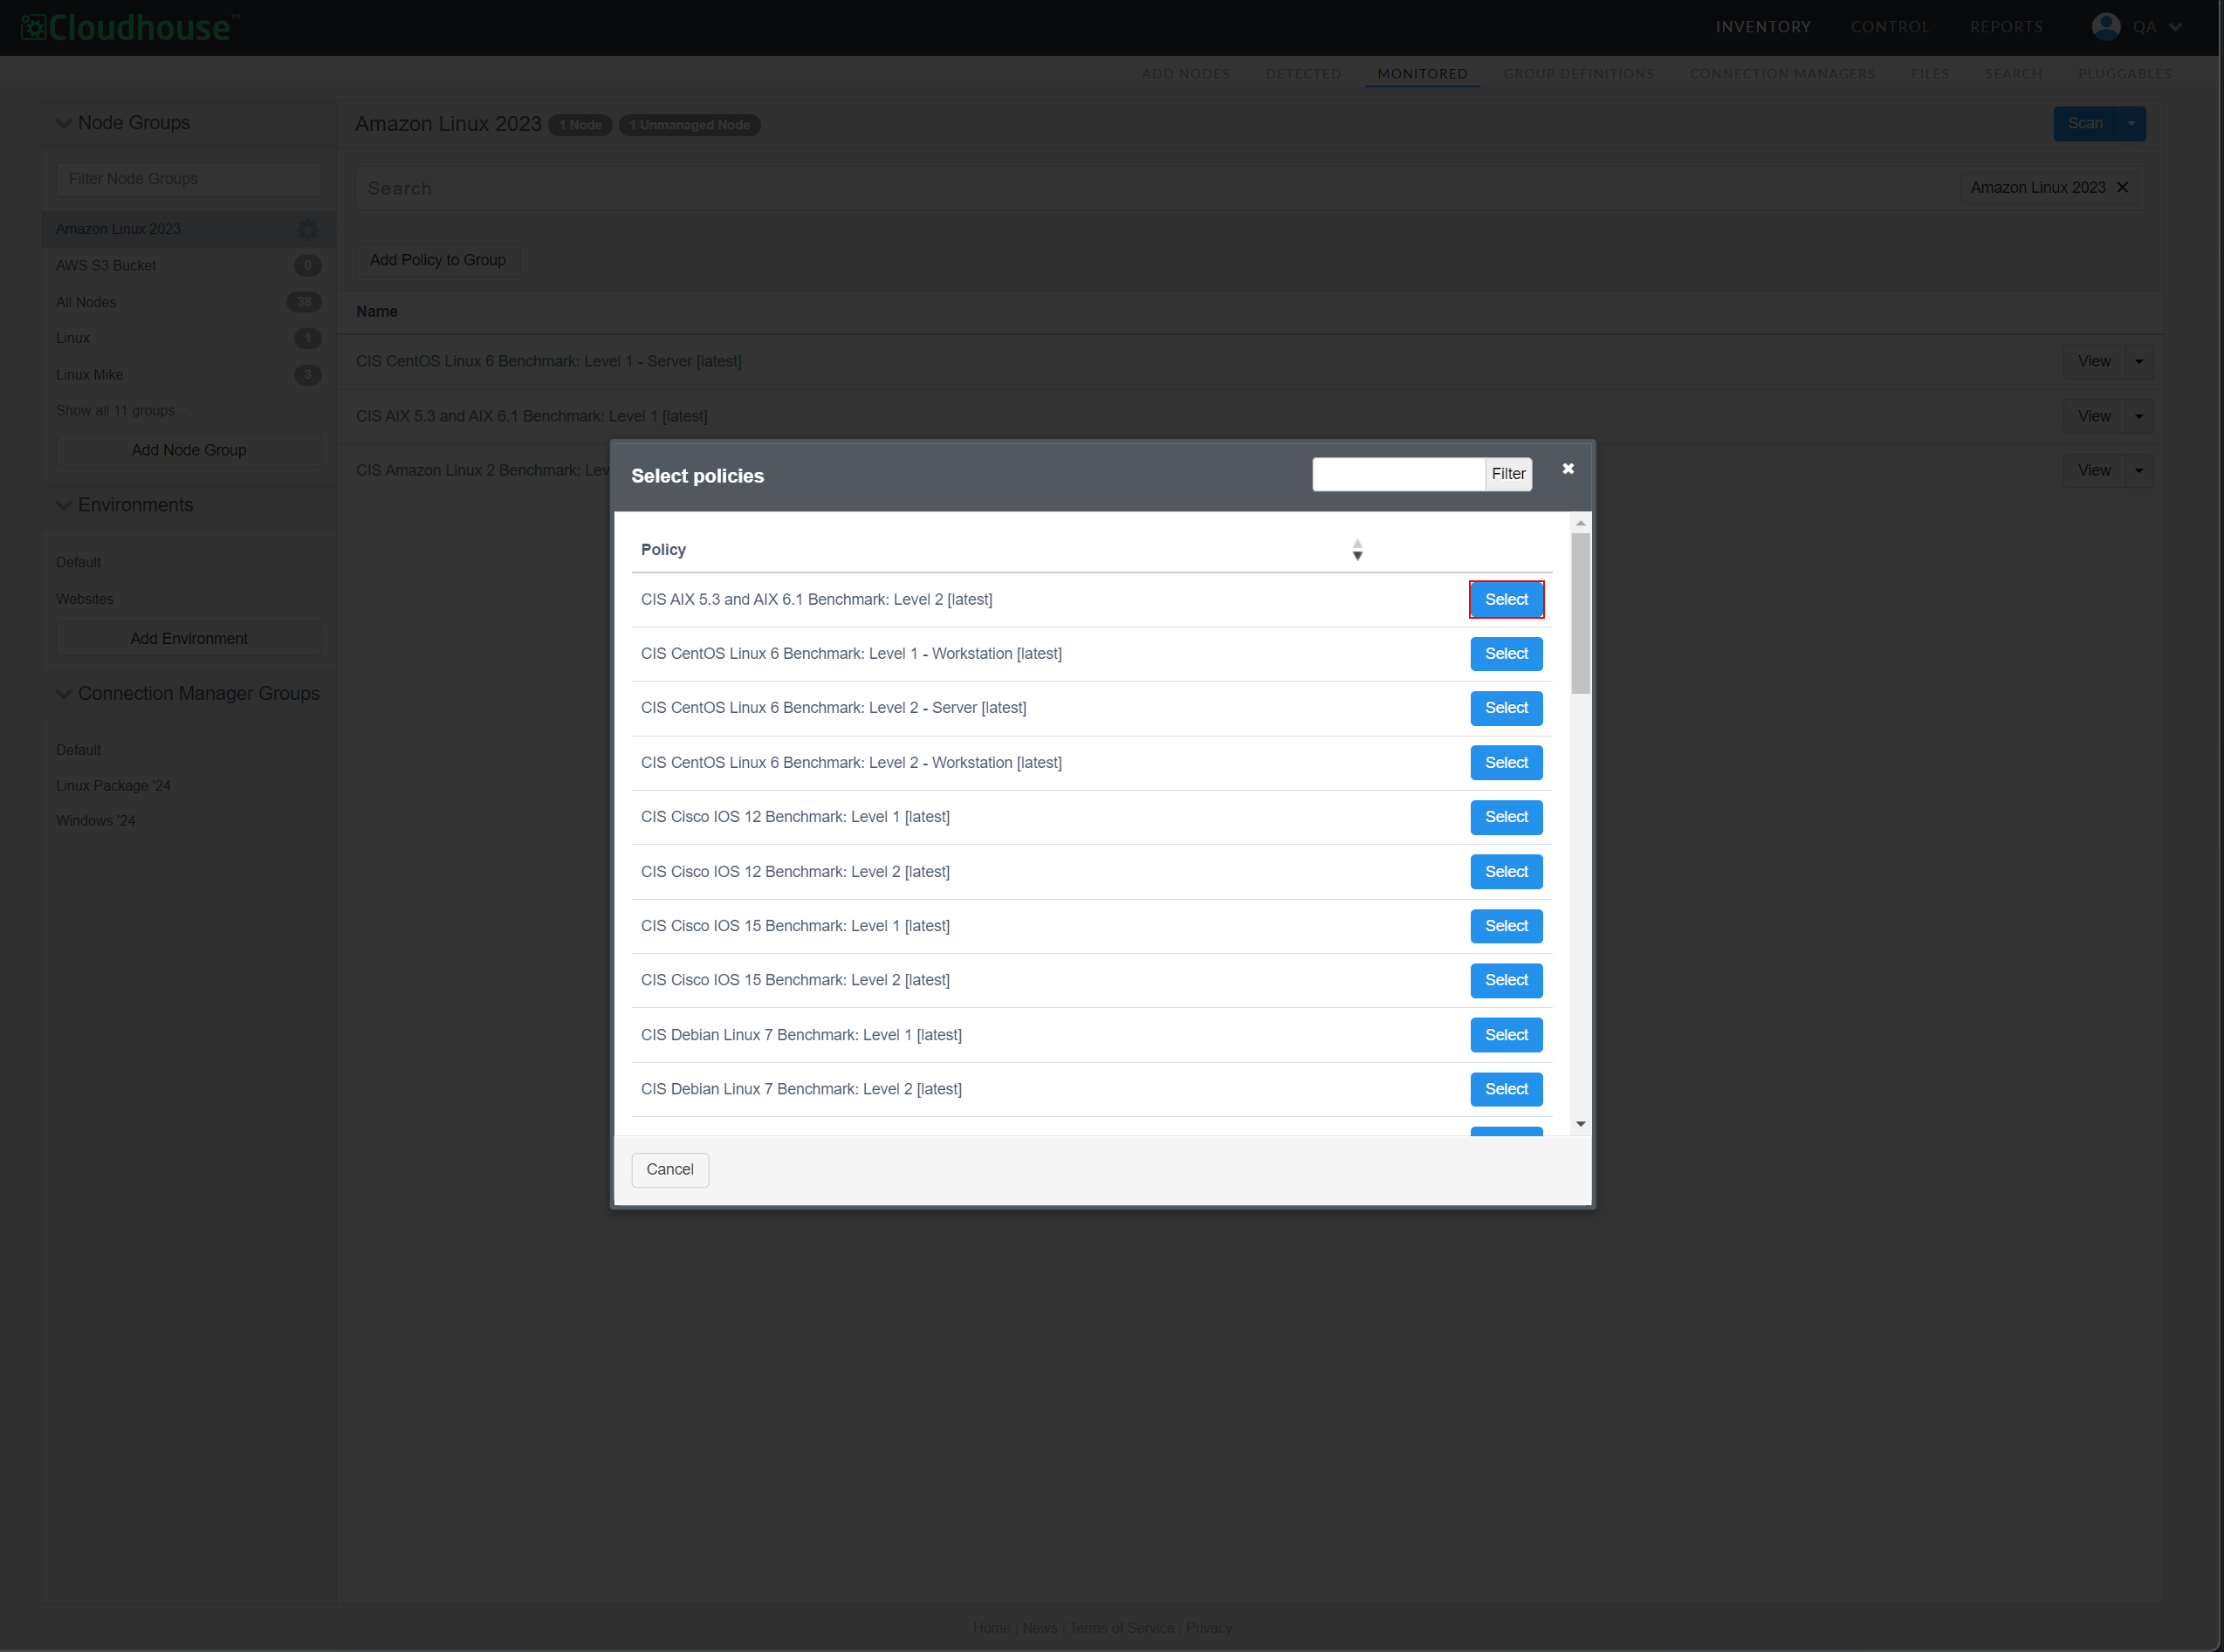Collapse the Node Groups section
Screen dimensions: 2224x1652
[64, 123]
